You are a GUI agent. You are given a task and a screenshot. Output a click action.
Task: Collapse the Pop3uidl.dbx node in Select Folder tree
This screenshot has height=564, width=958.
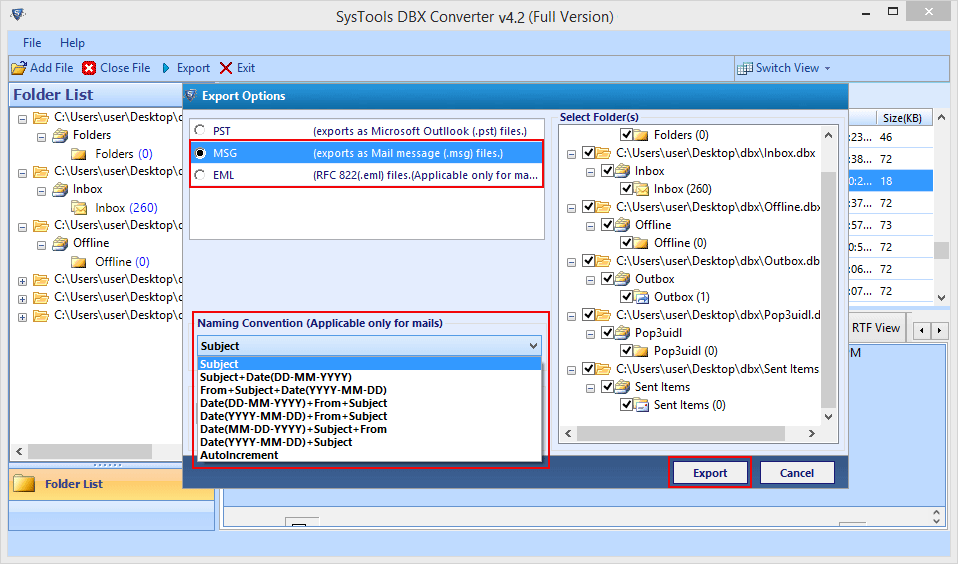(x=571, y=317)
